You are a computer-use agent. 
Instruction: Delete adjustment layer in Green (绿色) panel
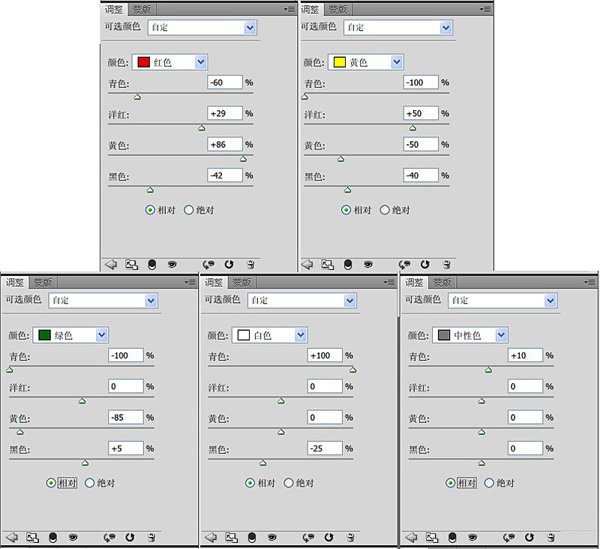pyautogui.click(x=151, y=538)
